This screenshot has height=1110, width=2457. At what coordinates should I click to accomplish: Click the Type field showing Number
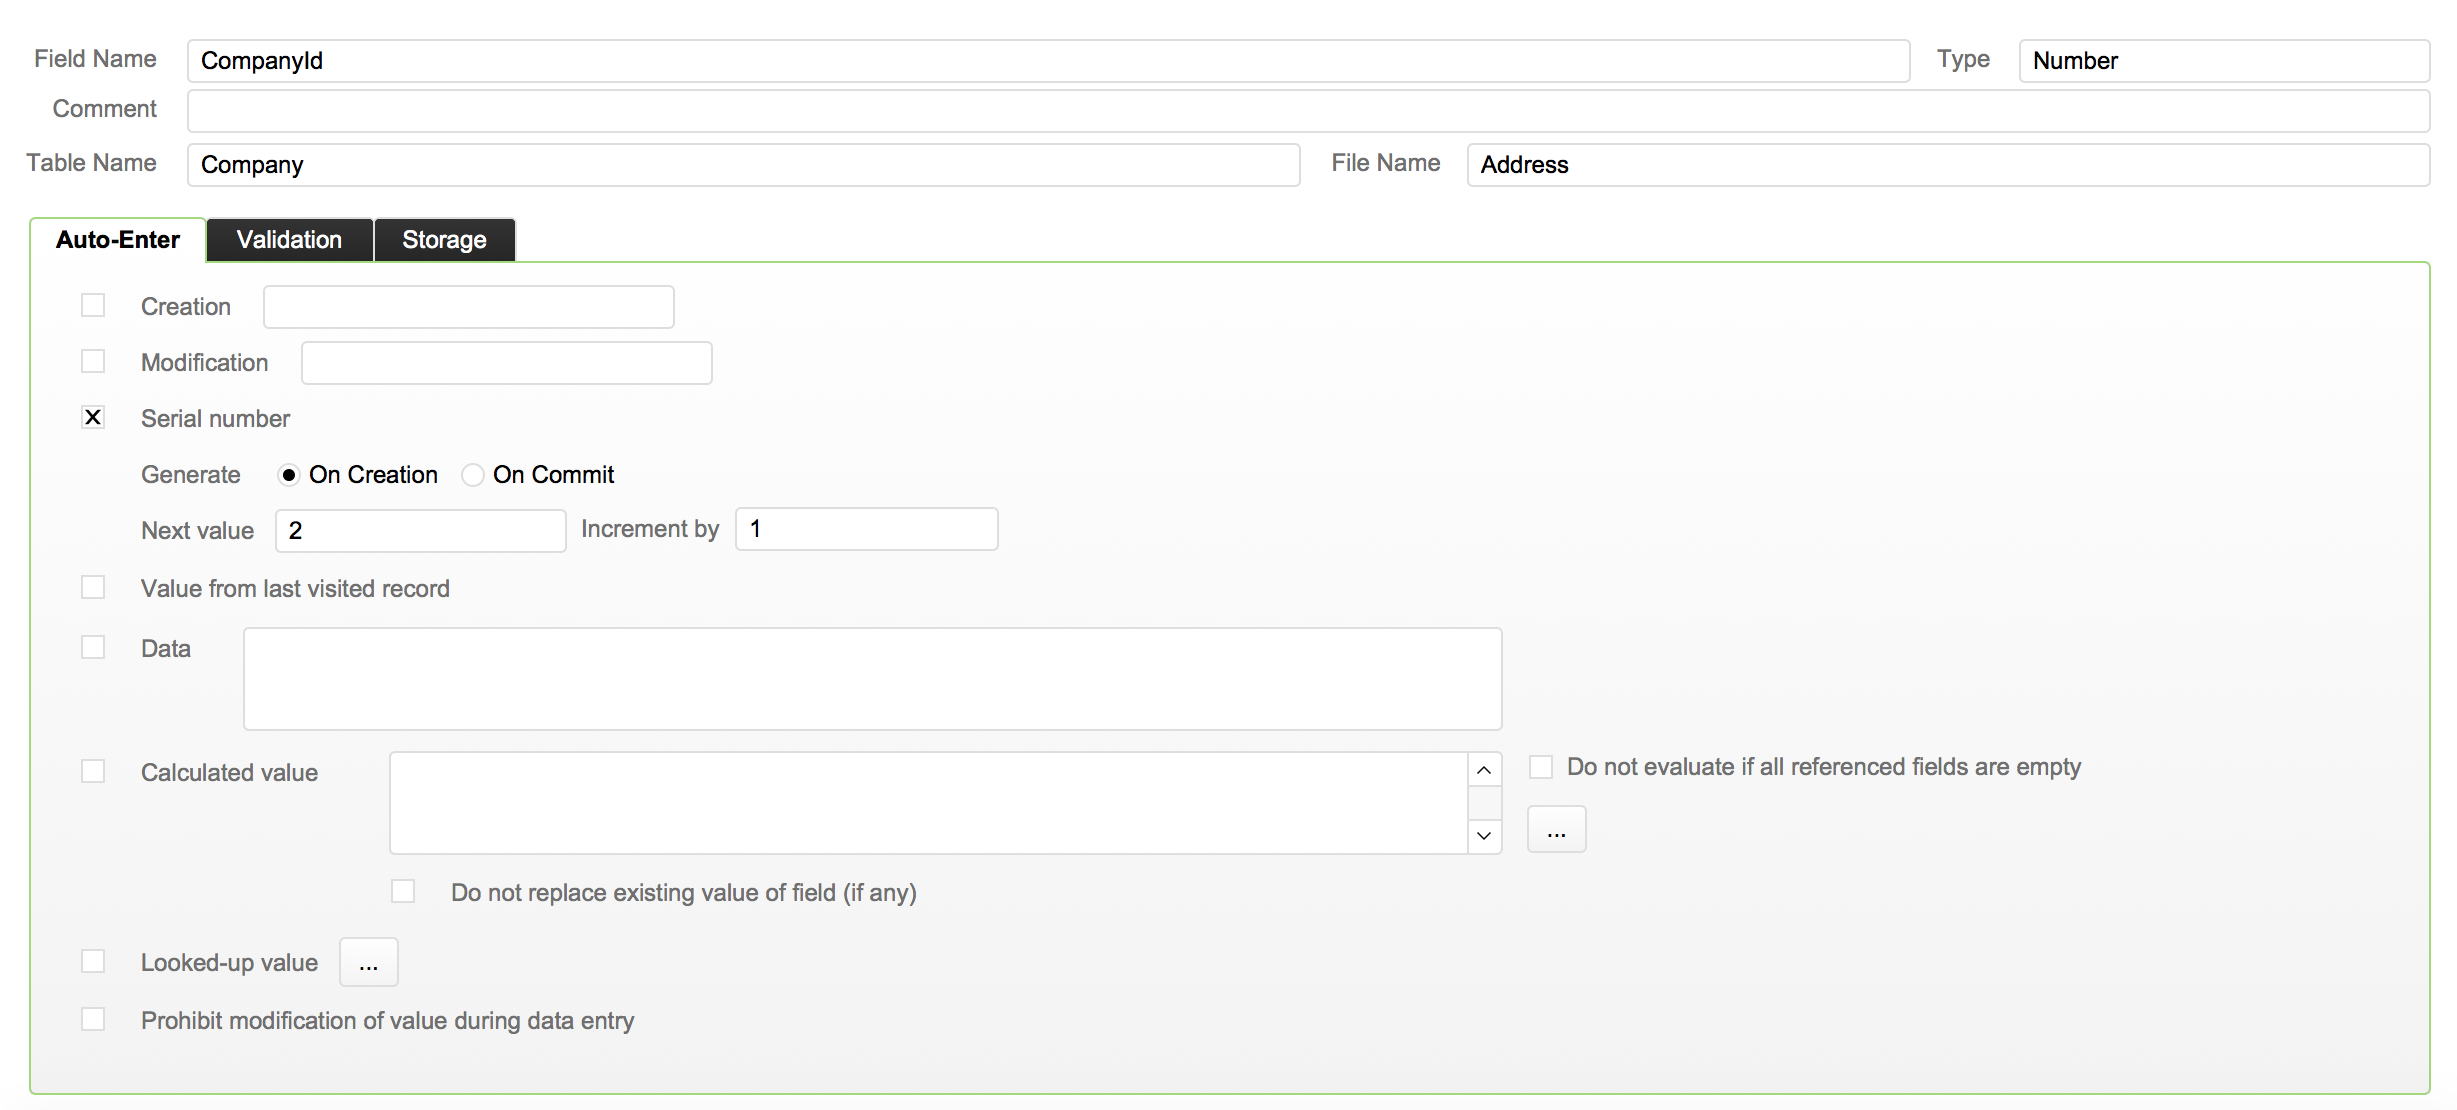(x=2223, y=61)
